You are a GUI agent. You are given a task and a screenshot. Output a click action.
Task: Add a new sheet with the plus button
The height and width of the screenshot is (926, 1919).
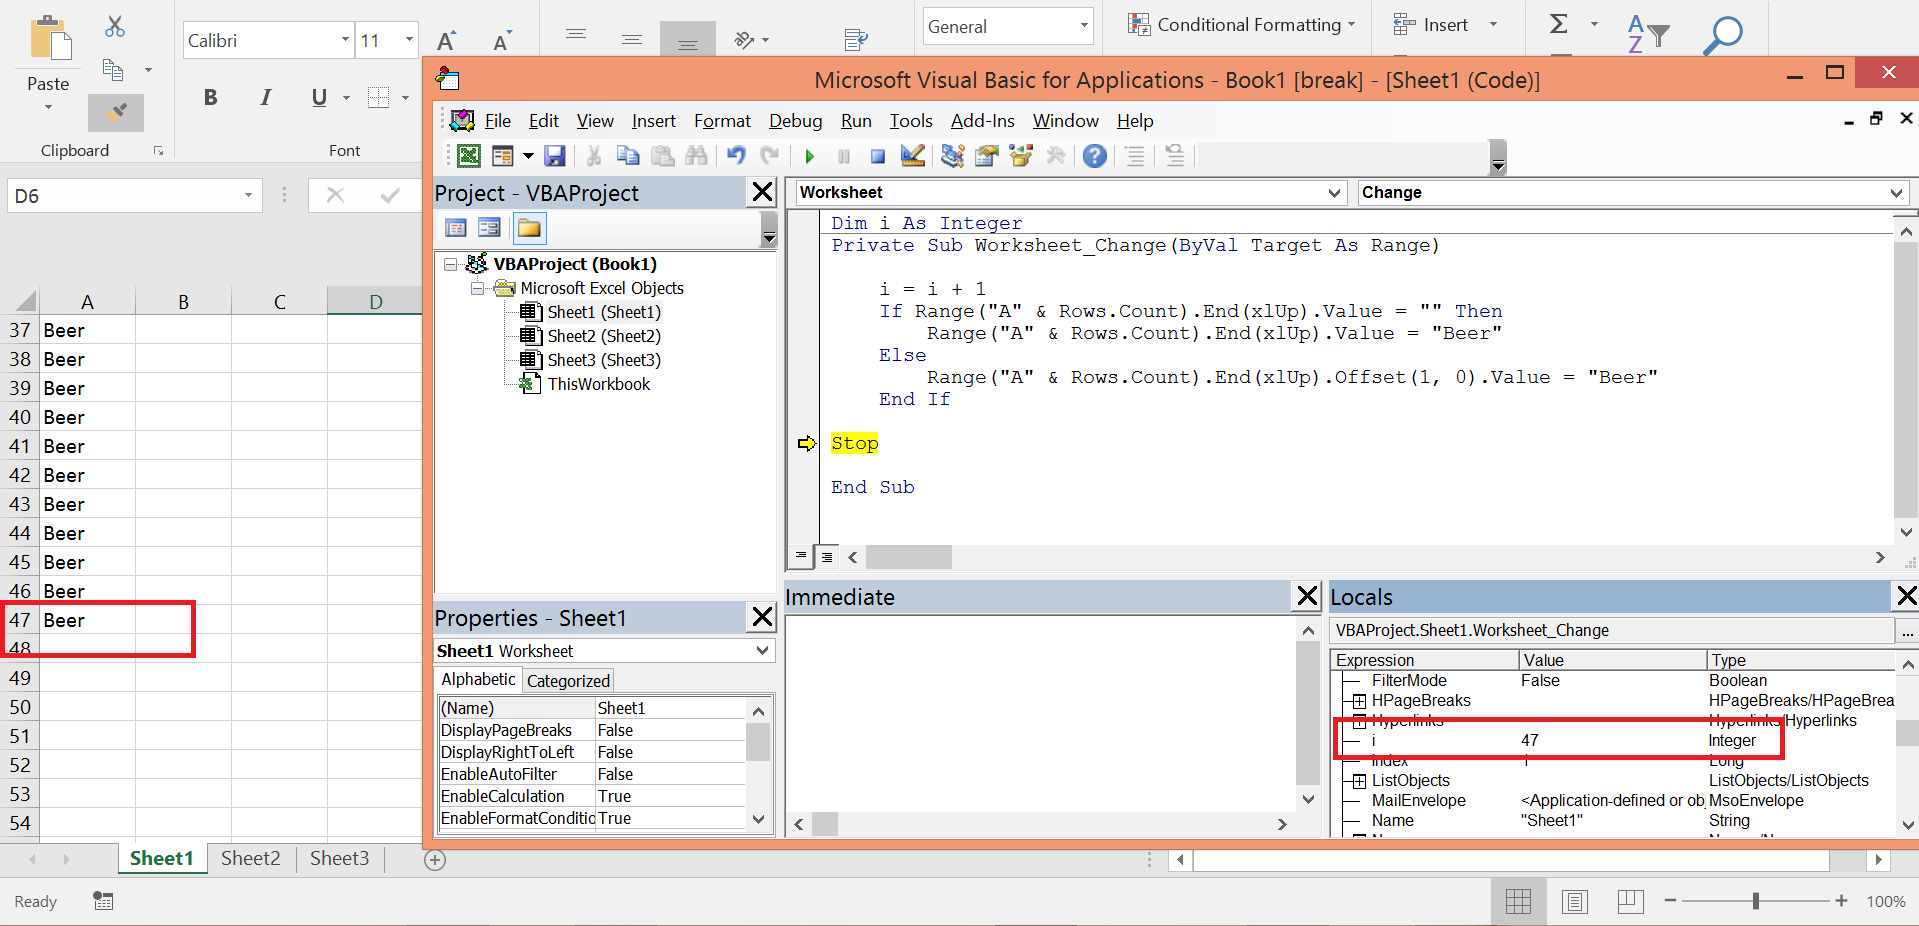435,860
